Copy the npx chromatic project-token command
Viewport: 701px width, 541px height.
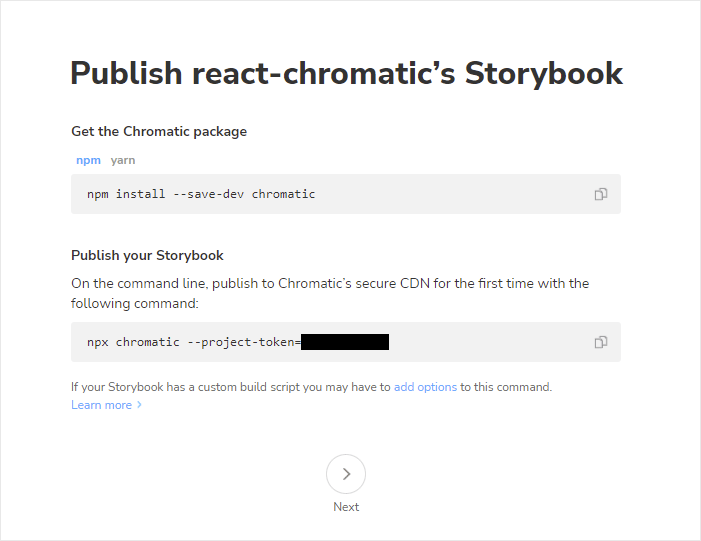600,342
